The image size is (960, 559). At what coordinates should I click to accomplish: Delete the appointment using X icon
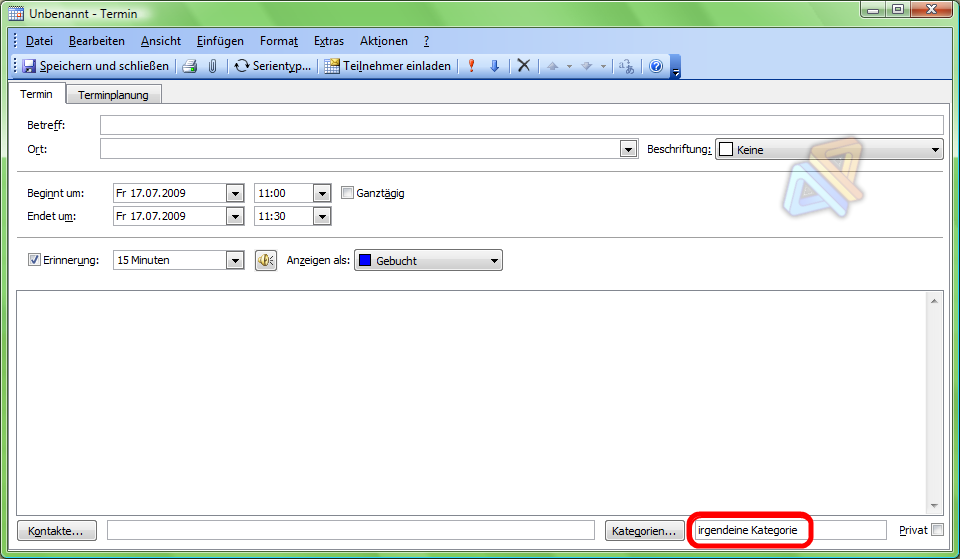(523, 66)
